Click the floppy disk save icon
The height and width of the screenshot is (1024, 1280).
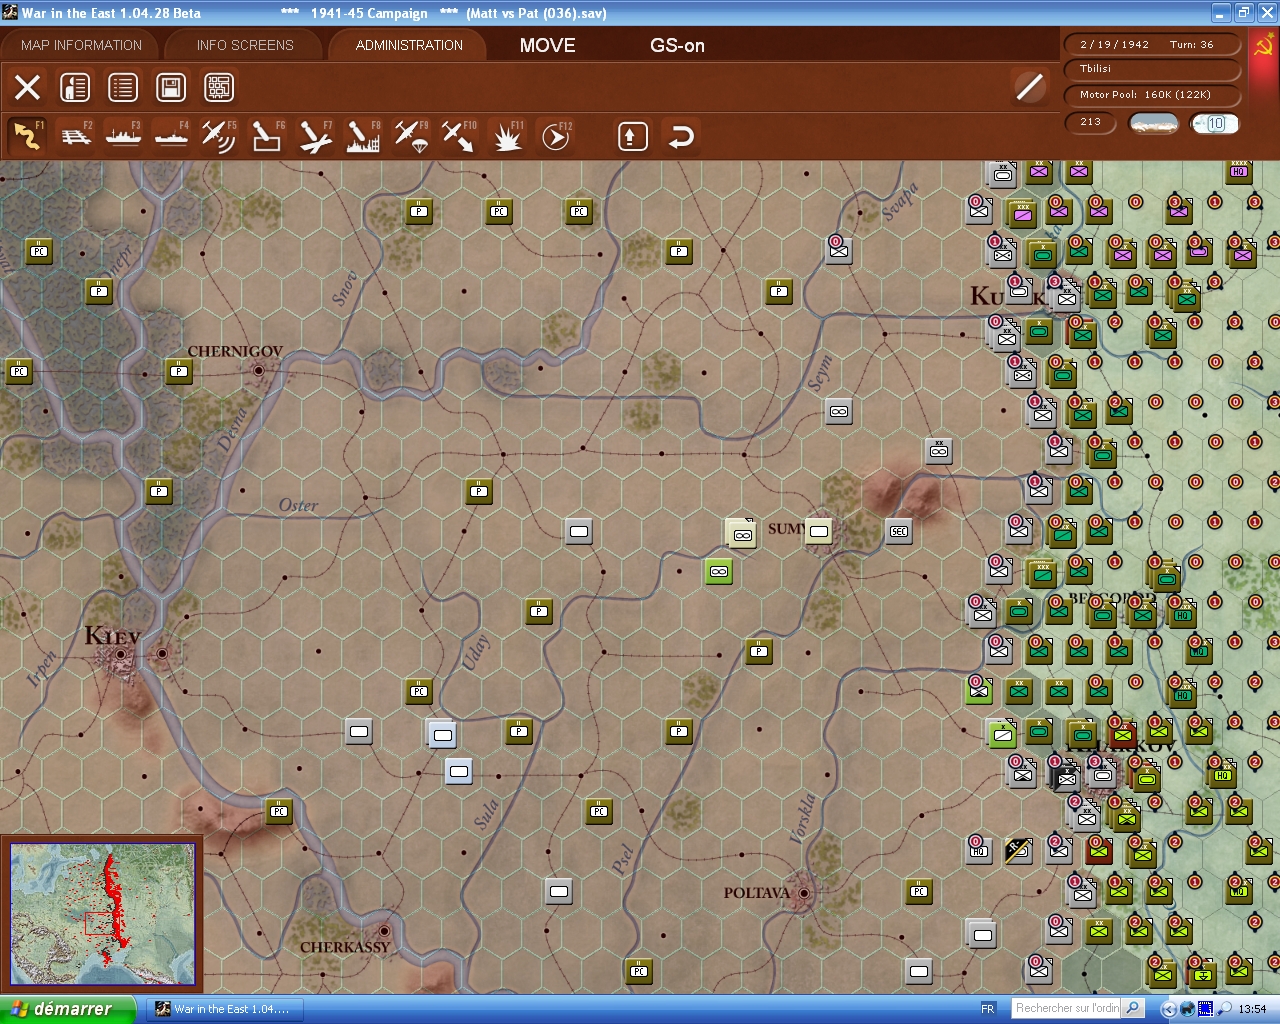pyautogui.click(x=171, y=87)
